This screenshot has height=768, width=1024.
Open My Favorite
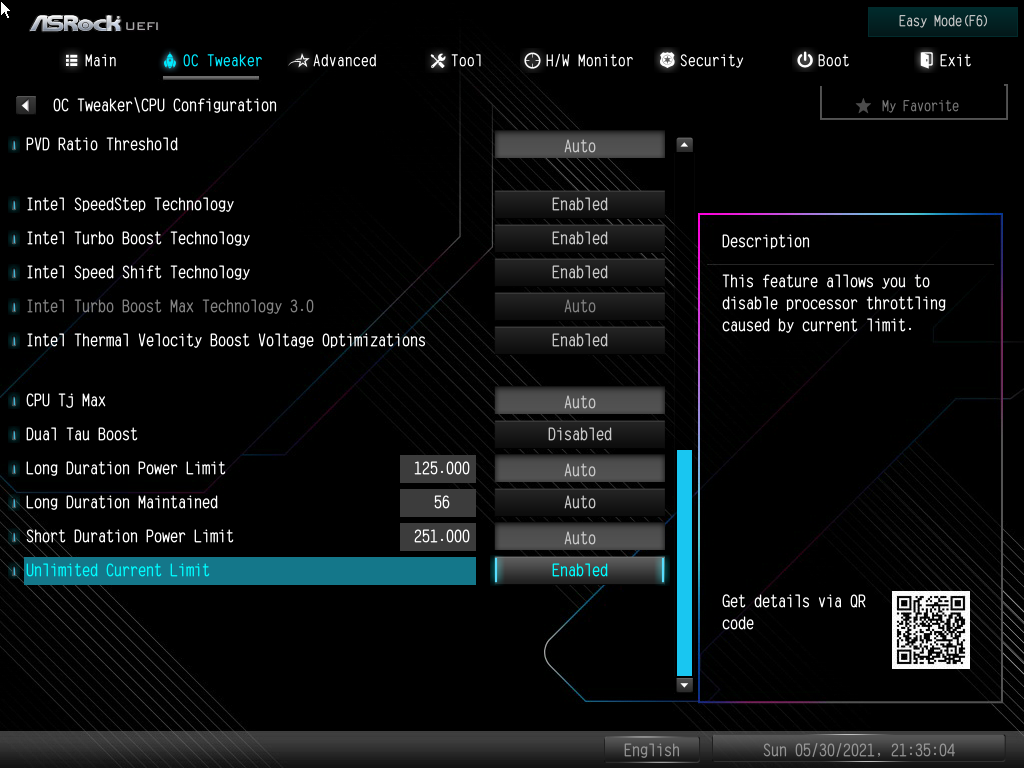coord(914,104)
